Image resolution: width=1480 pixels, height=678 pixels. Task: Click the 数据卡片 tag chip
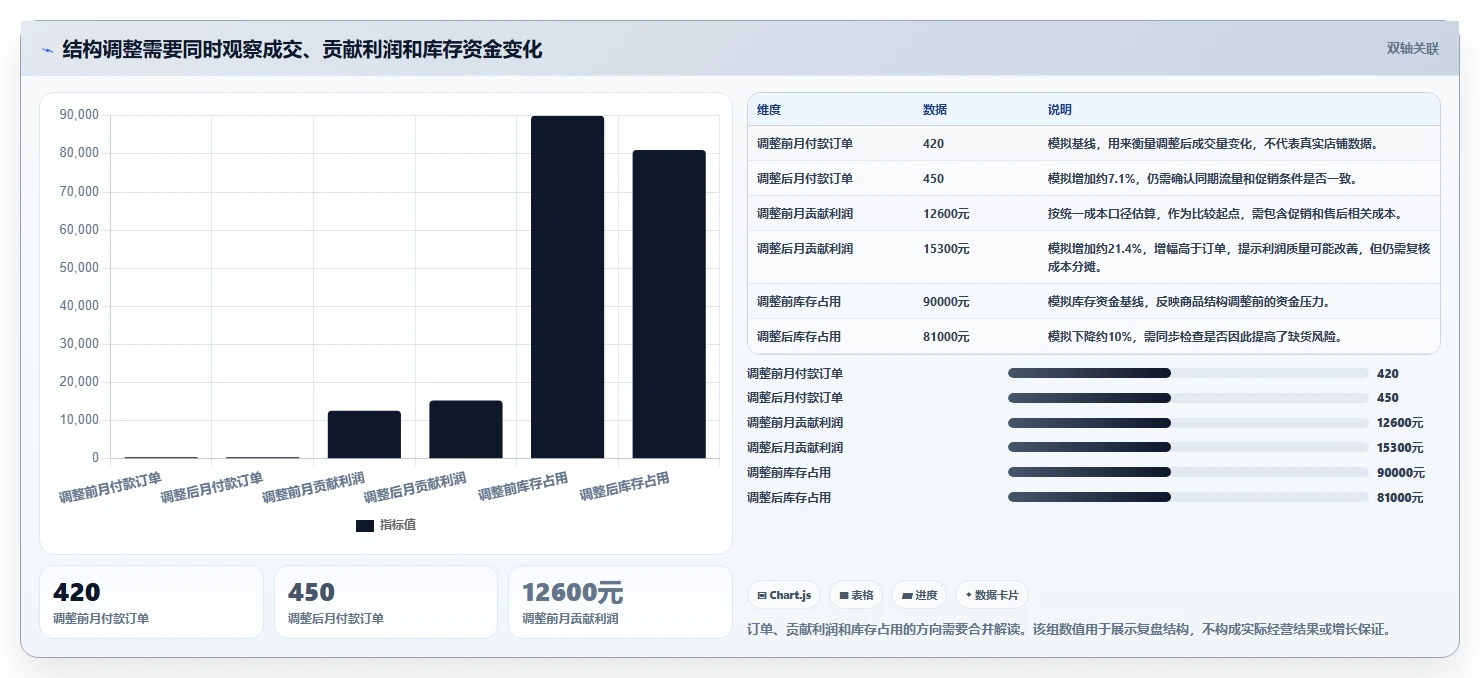click(992, 595)
